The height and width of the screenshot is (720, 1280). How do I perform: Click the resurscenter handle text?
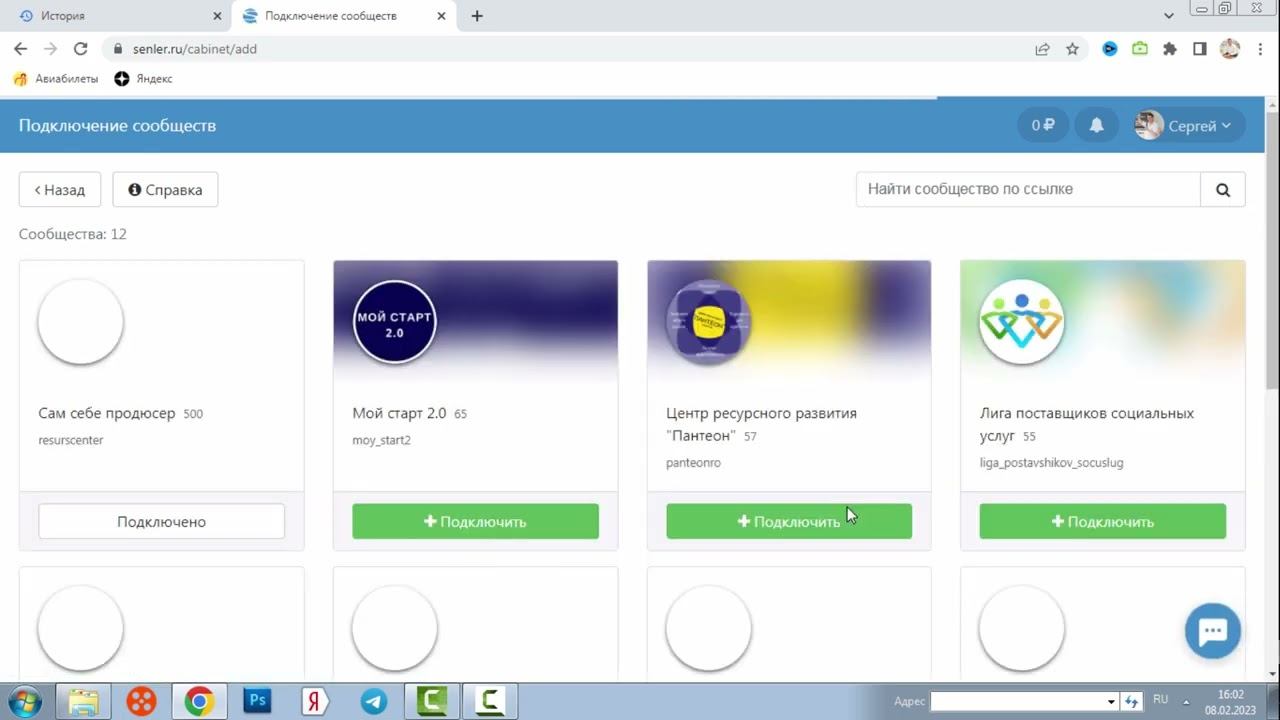click(71, 440)
